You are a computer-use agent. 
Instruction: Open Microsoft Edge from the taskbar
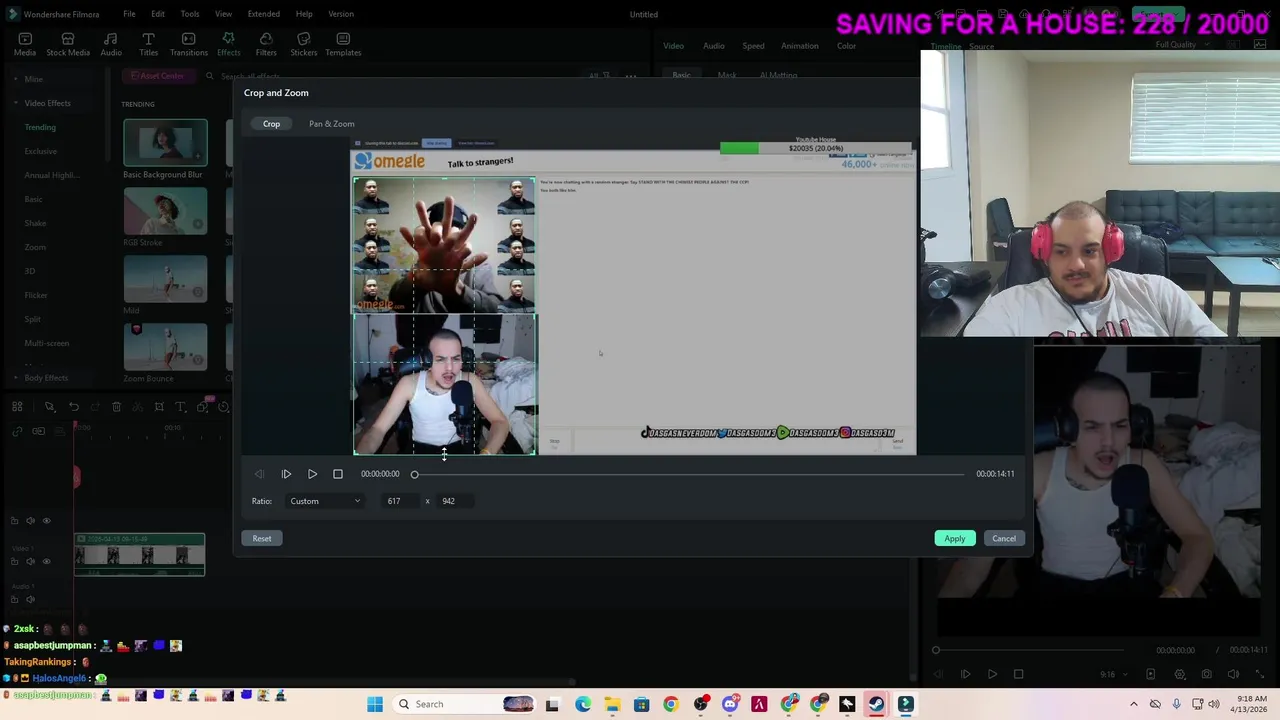[583, 704]
